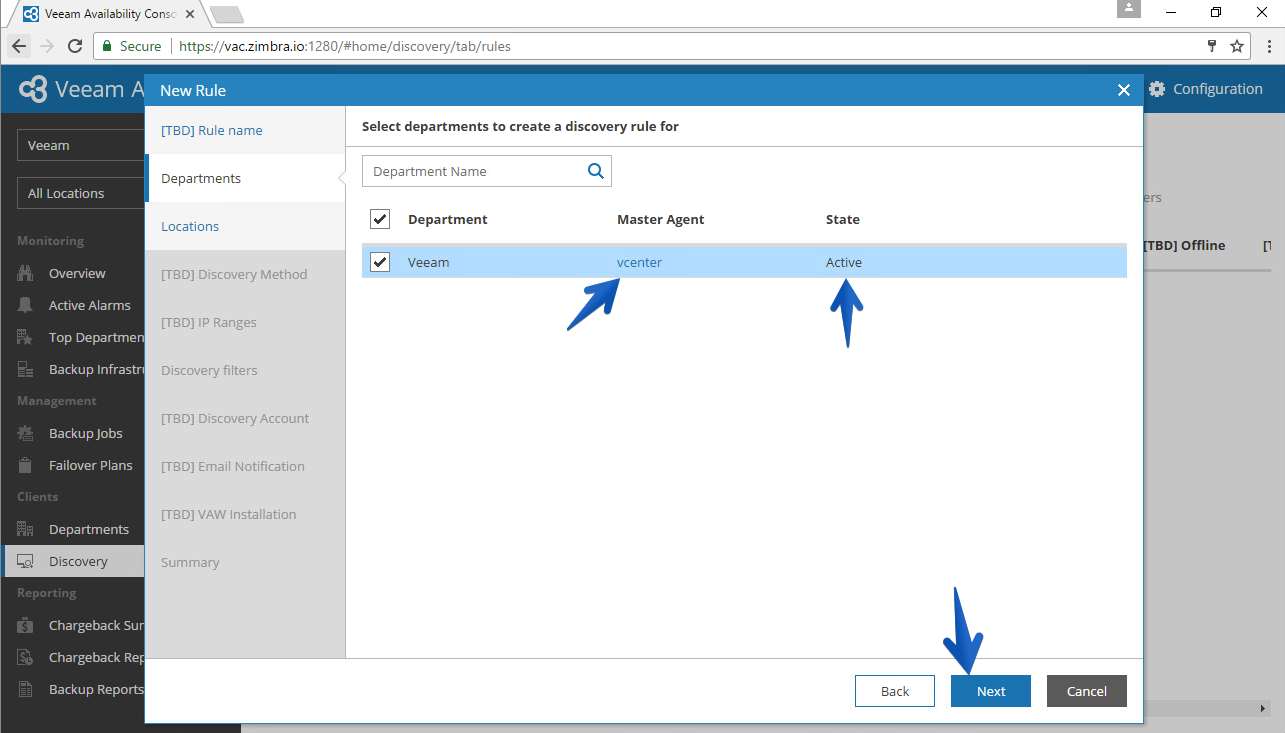Click the key icon in address bar
This screenshot has width=1285, height=733.
[x=1212, y=46]
